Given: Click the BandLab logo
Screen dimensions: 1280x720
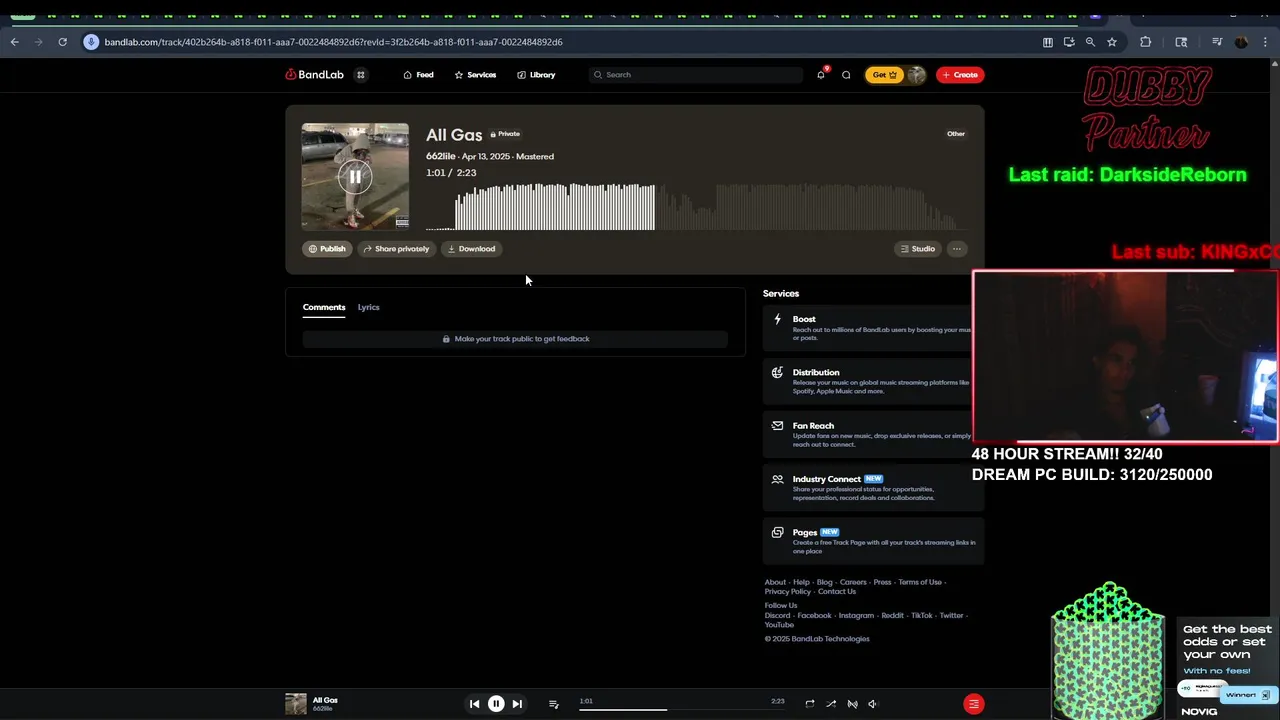Looking at the screenshot, I should [x=314, y=75].
